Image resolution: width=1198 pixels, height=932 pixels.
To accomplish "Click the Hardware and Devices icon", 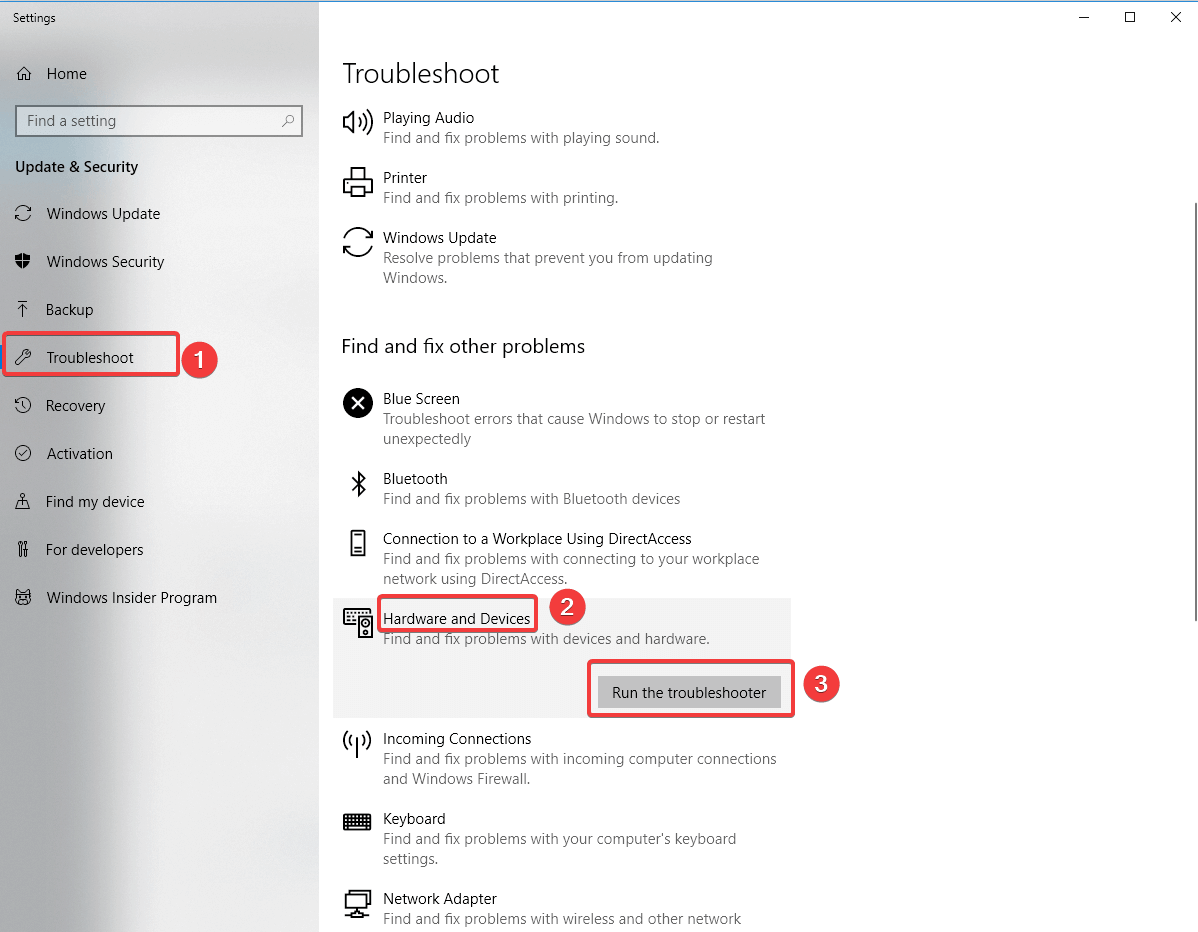I will 357,622.
